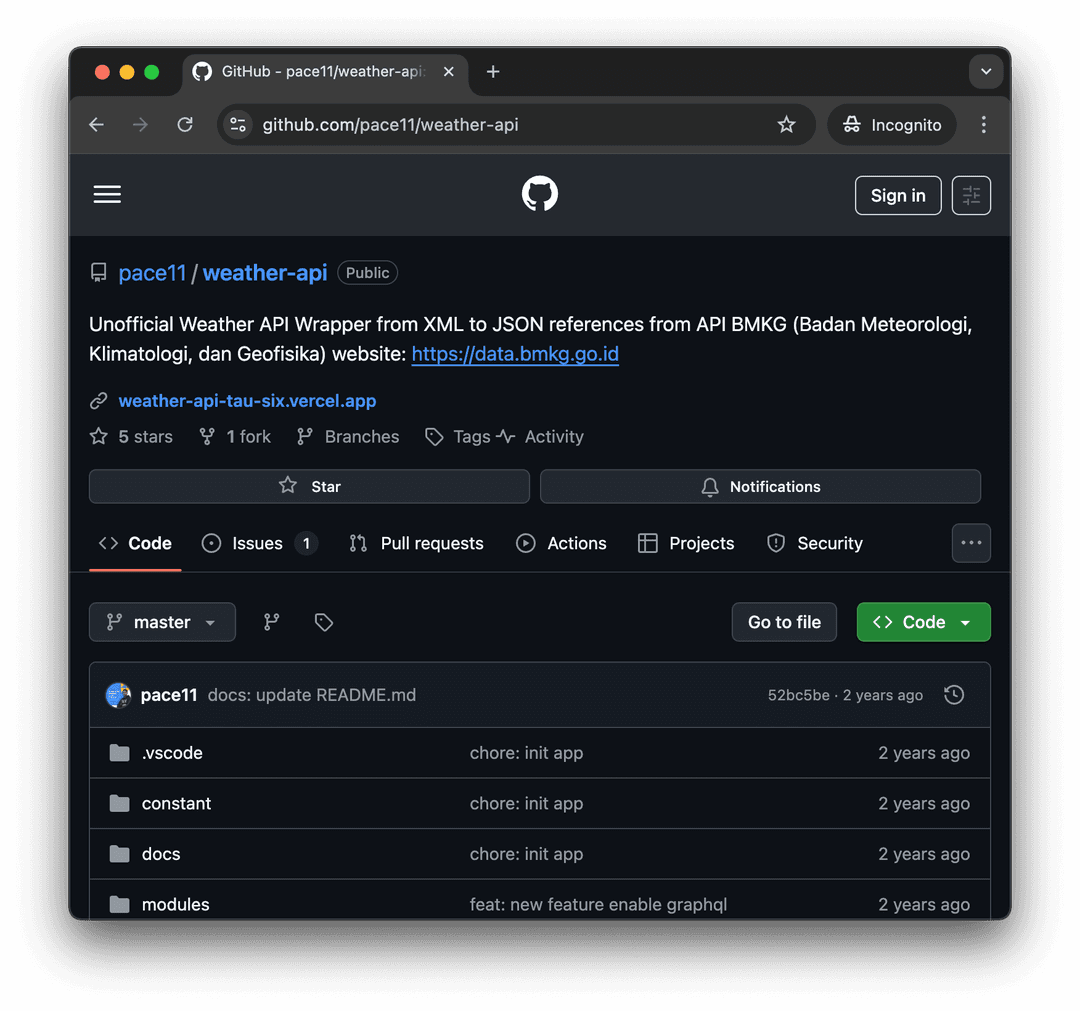Click the constant folder icon

point(120,803)
